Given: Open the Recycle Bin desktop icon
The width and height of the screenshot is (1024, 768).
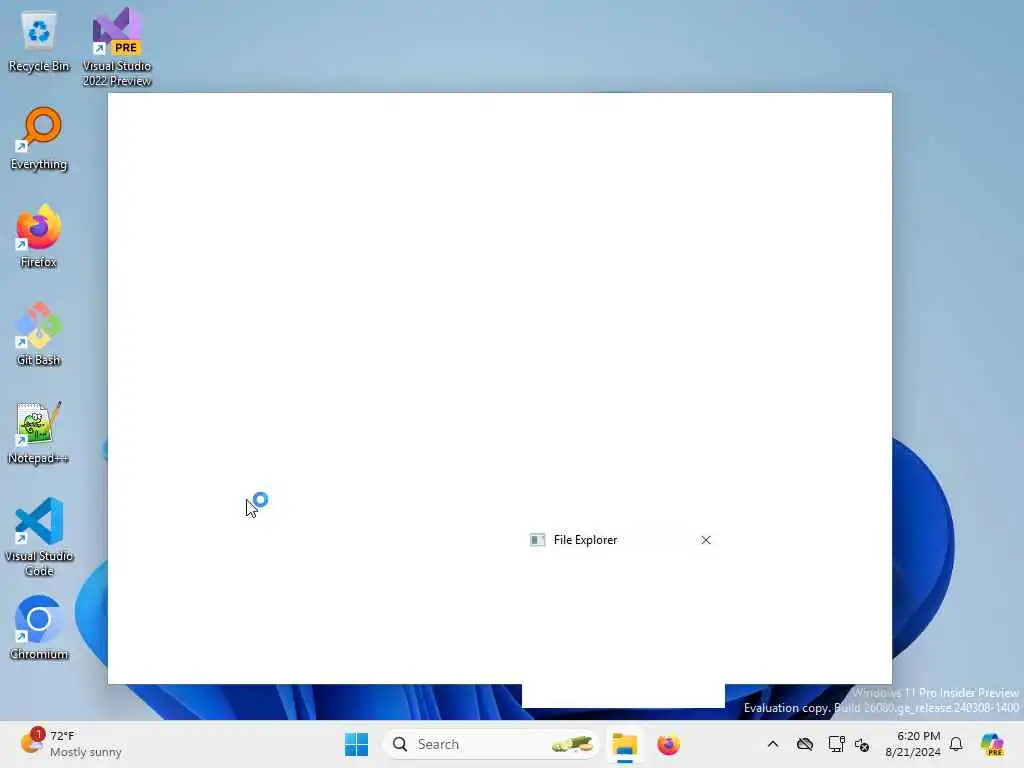Looking at the screenshot, I should (39, 42).
